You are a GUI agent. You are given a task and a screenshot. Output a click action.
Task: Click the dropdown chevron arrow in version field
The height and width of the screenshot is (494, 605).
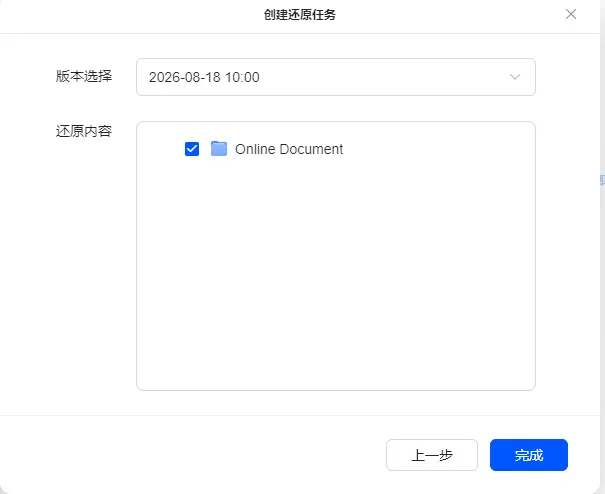click(x=515, y=77)
